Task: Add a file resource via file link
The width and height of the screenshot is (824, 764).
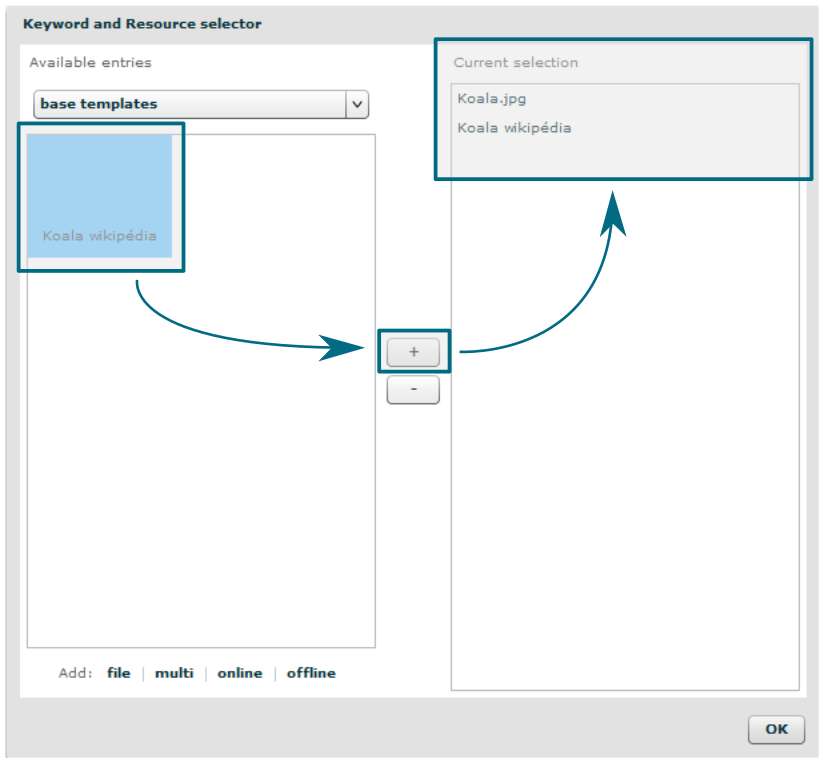Action: tap(119, 673)
